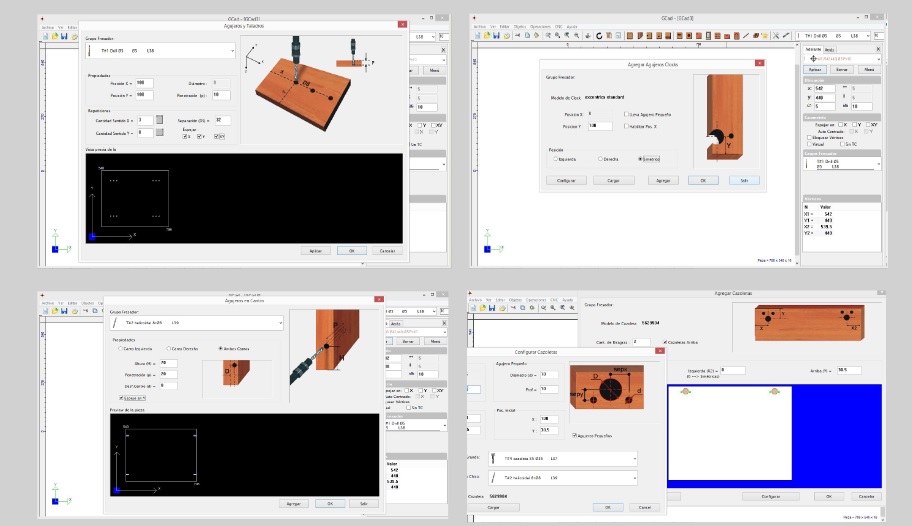Toggle Espejar XY checkbox in Agujeros y Taladros dialog

click(216, 136)
